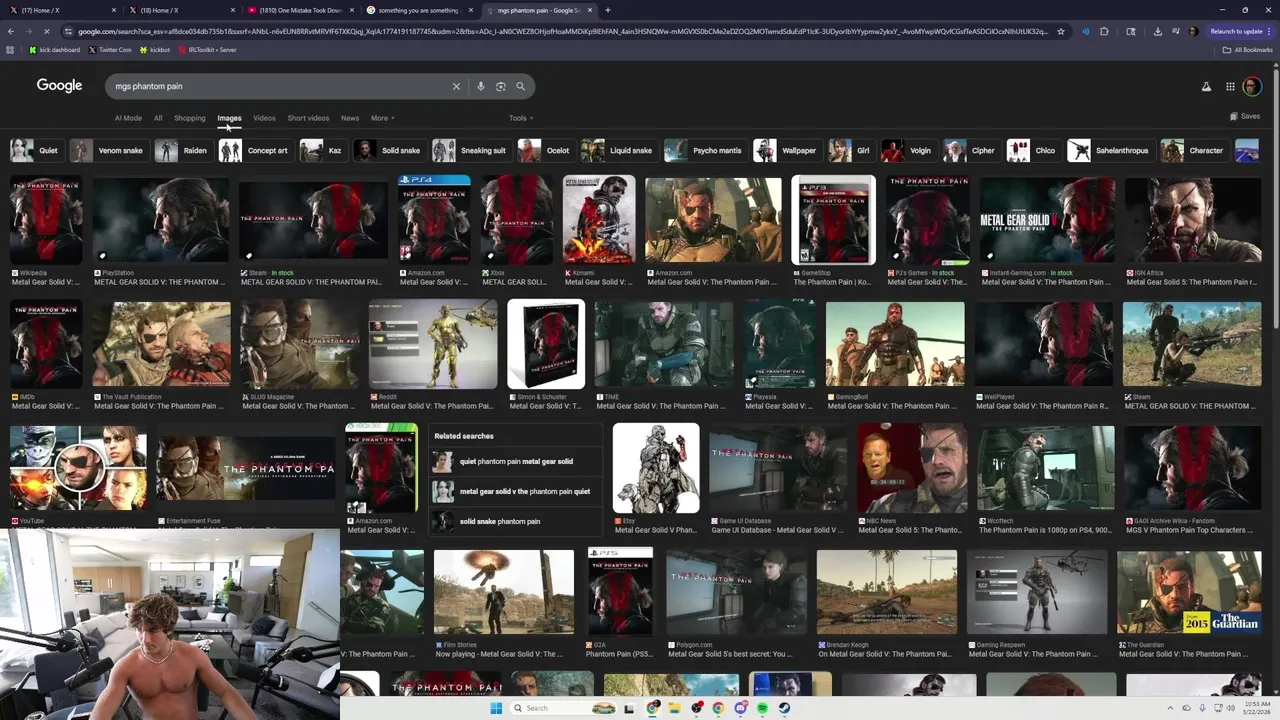The image size is (1280, 720).
Task: Click the Google logo
Action: [59, 86]
